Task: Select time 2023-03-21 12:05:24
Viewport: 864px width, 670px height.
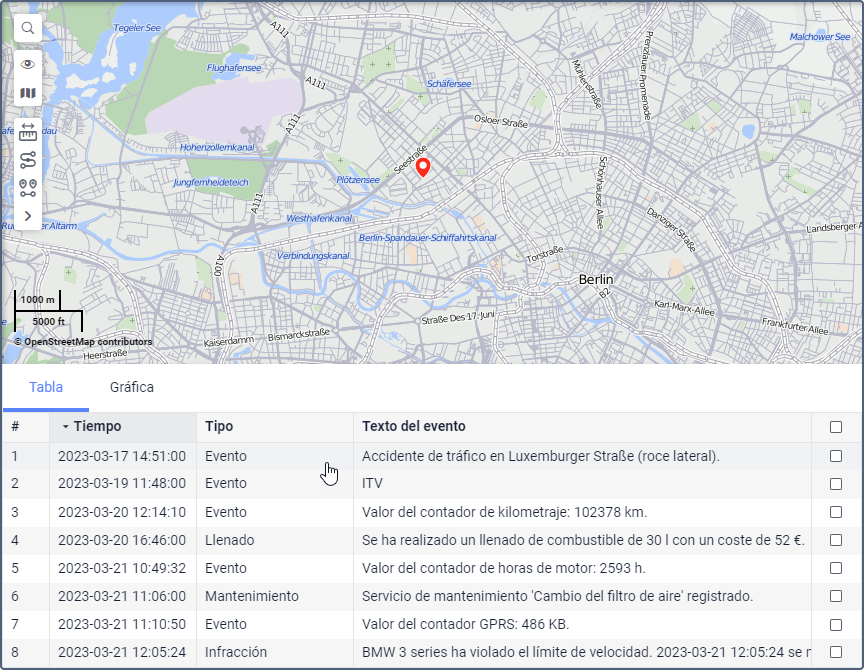Action: pyautogui.click(x=122, y=652)
